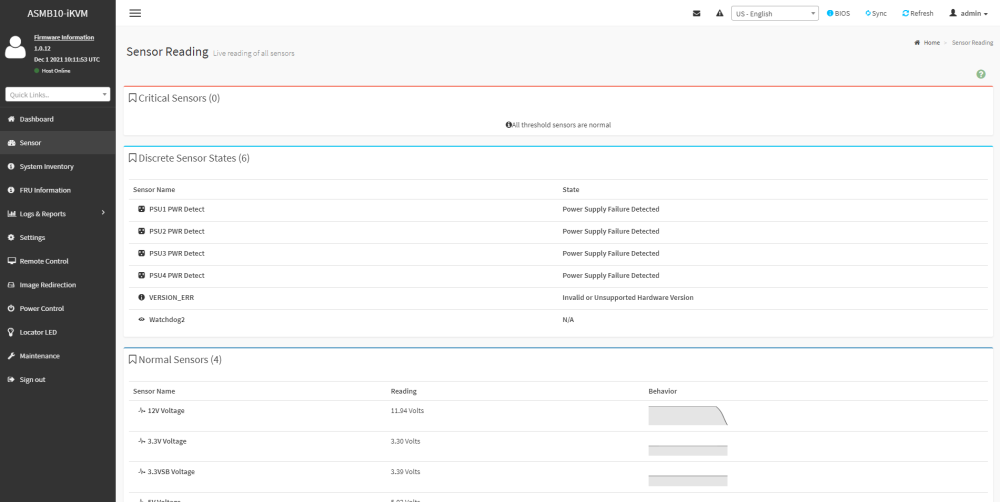Open the warning alerts triangle icon
This screenshot has height=502, width=1000.
[719, 13]
